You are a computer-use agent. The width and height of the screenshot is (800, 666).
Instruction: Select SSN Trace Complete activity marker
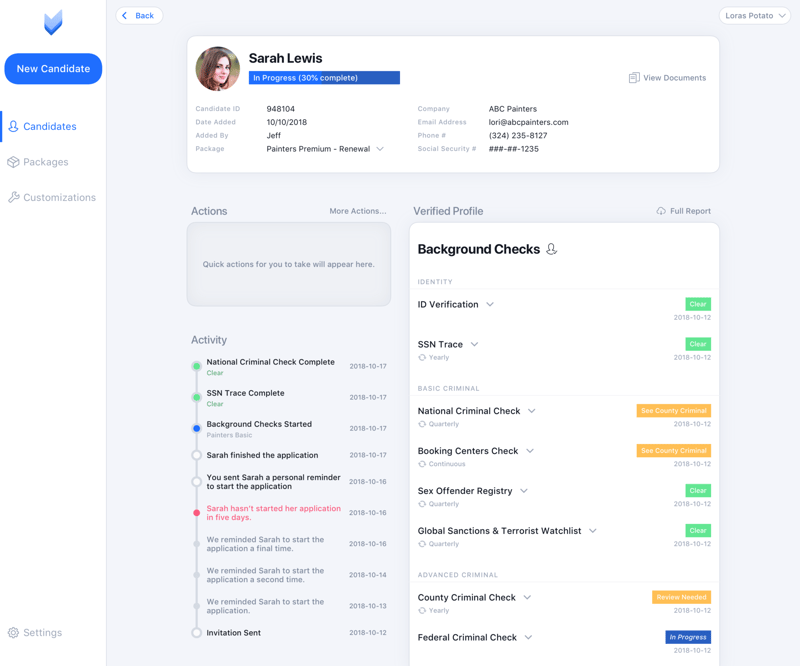196,397
